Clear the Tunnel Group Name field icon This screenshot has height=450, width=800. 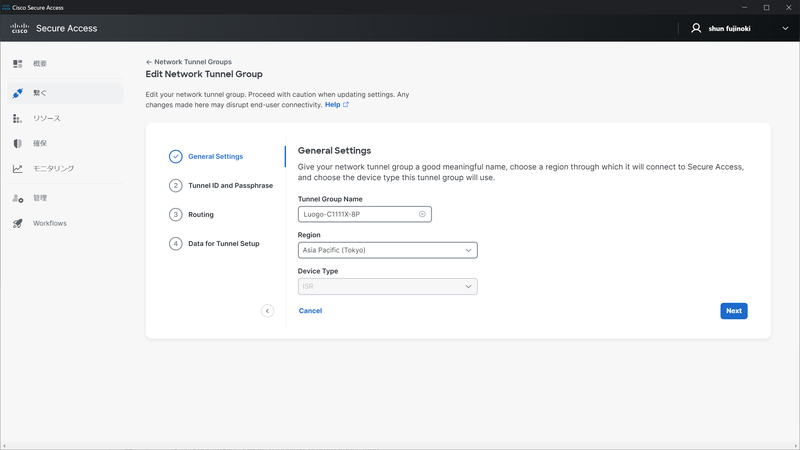coord(422,214)
